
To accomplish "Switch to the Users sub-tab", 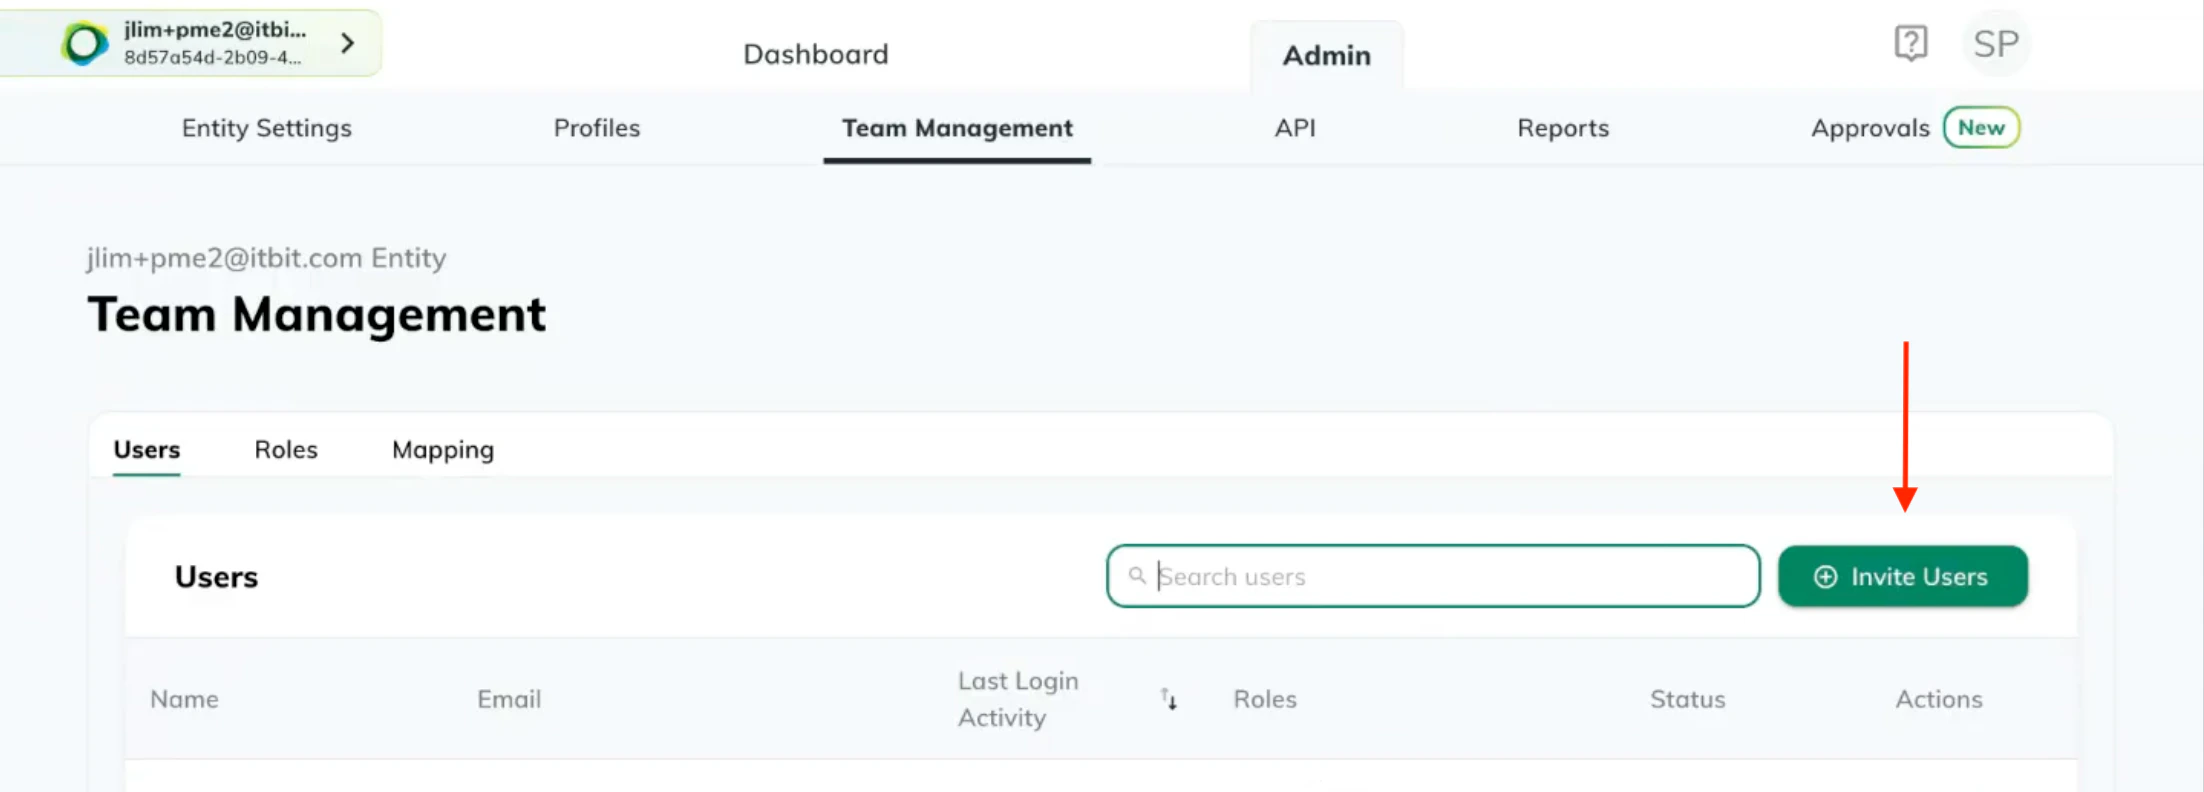I will coord(147,450).
